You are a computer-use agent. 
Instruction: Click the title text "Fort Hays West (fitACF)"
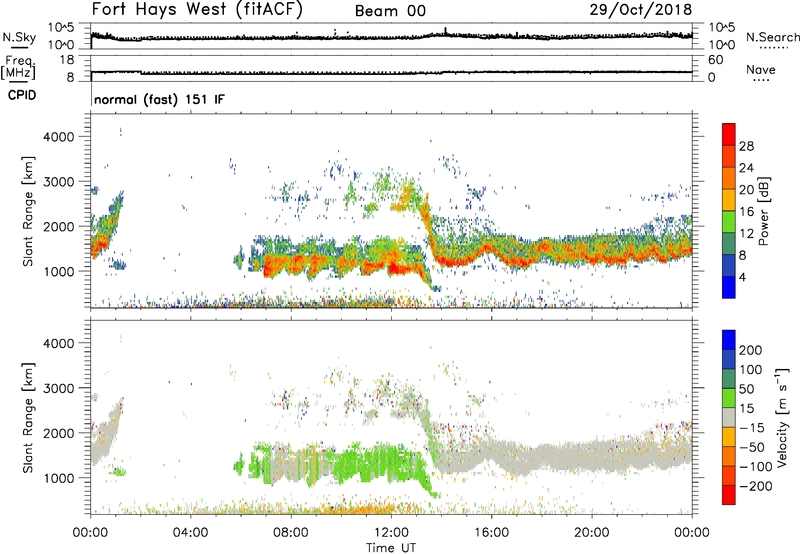coord(196,9)
